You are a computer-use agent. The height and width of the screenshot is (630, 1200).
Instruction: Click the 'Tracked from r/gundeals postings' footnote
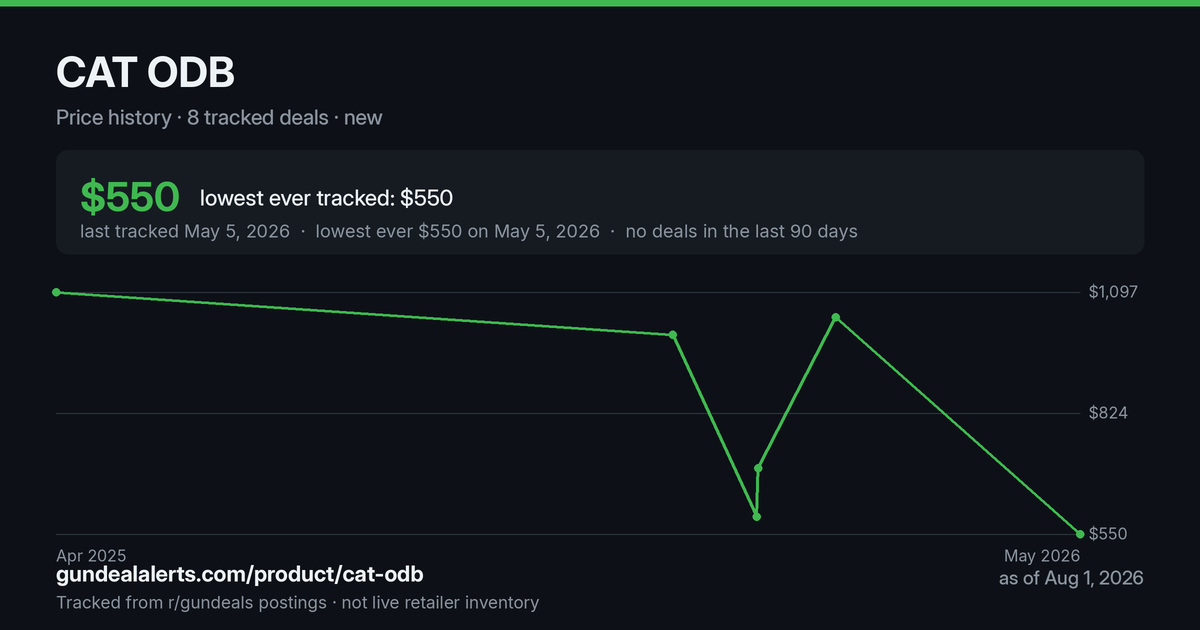coord(191,602)
